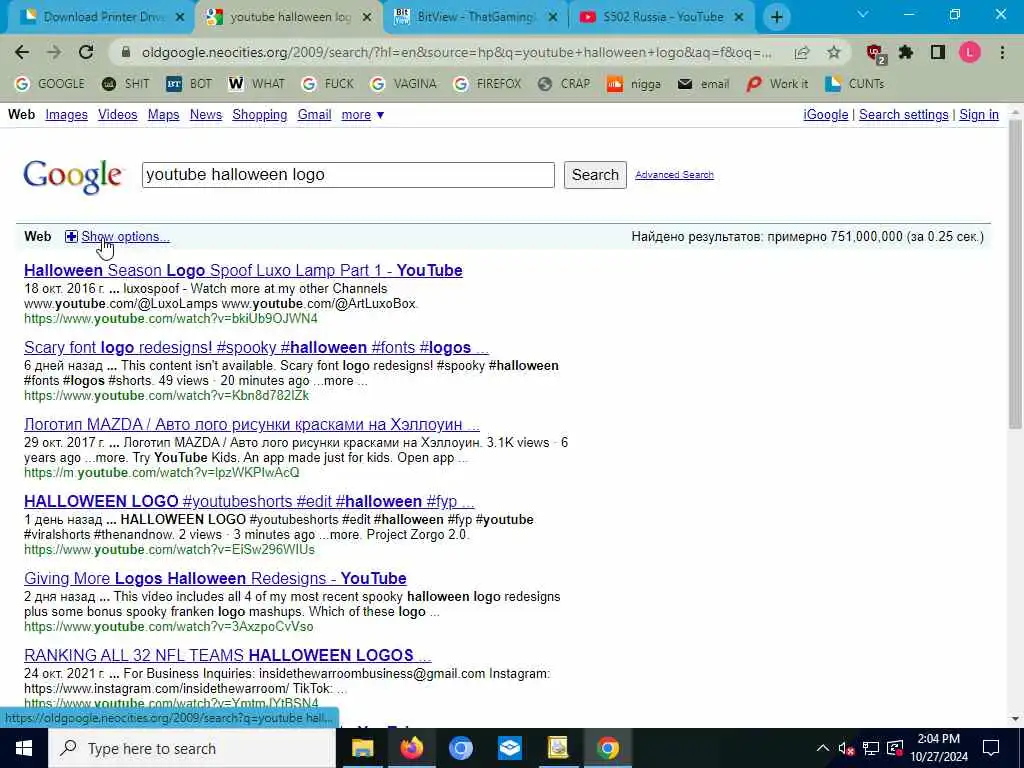Image resolution: width=1024 pixels, height=768 pixels.
Task: Expand Show options plus icon
Action: coord(71,236)
